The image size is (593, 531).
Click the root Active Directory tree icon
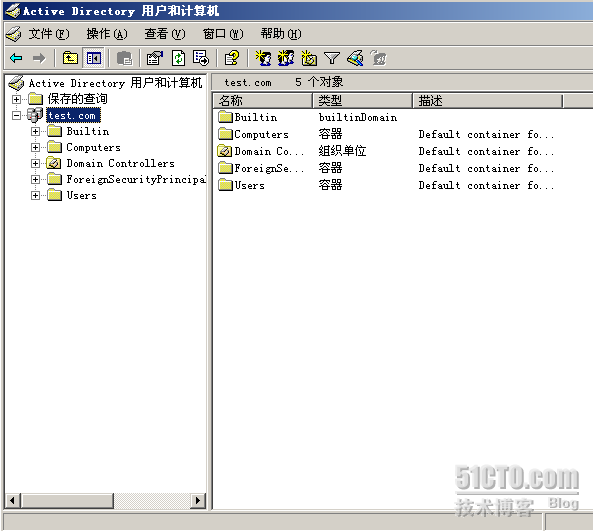click(x=16, y=83)
